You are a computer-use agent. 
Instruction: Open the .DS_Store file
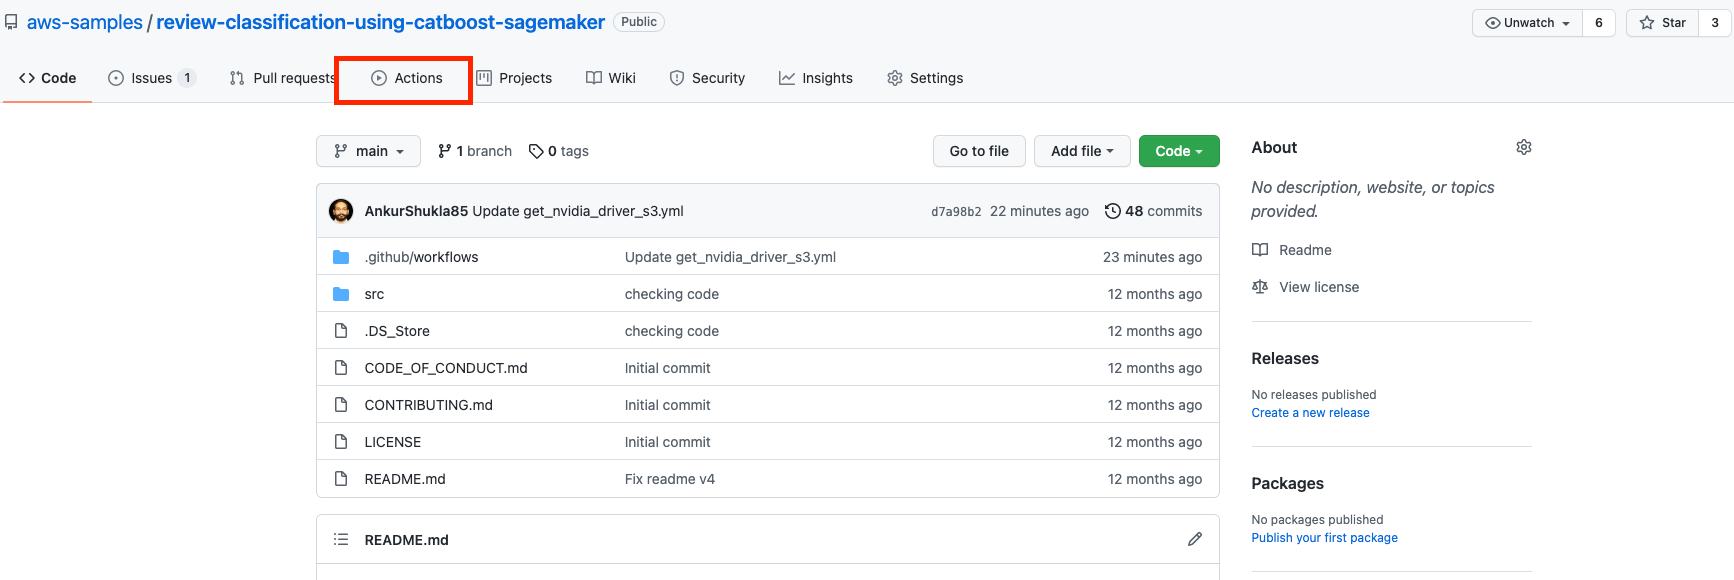pos(397,331)
